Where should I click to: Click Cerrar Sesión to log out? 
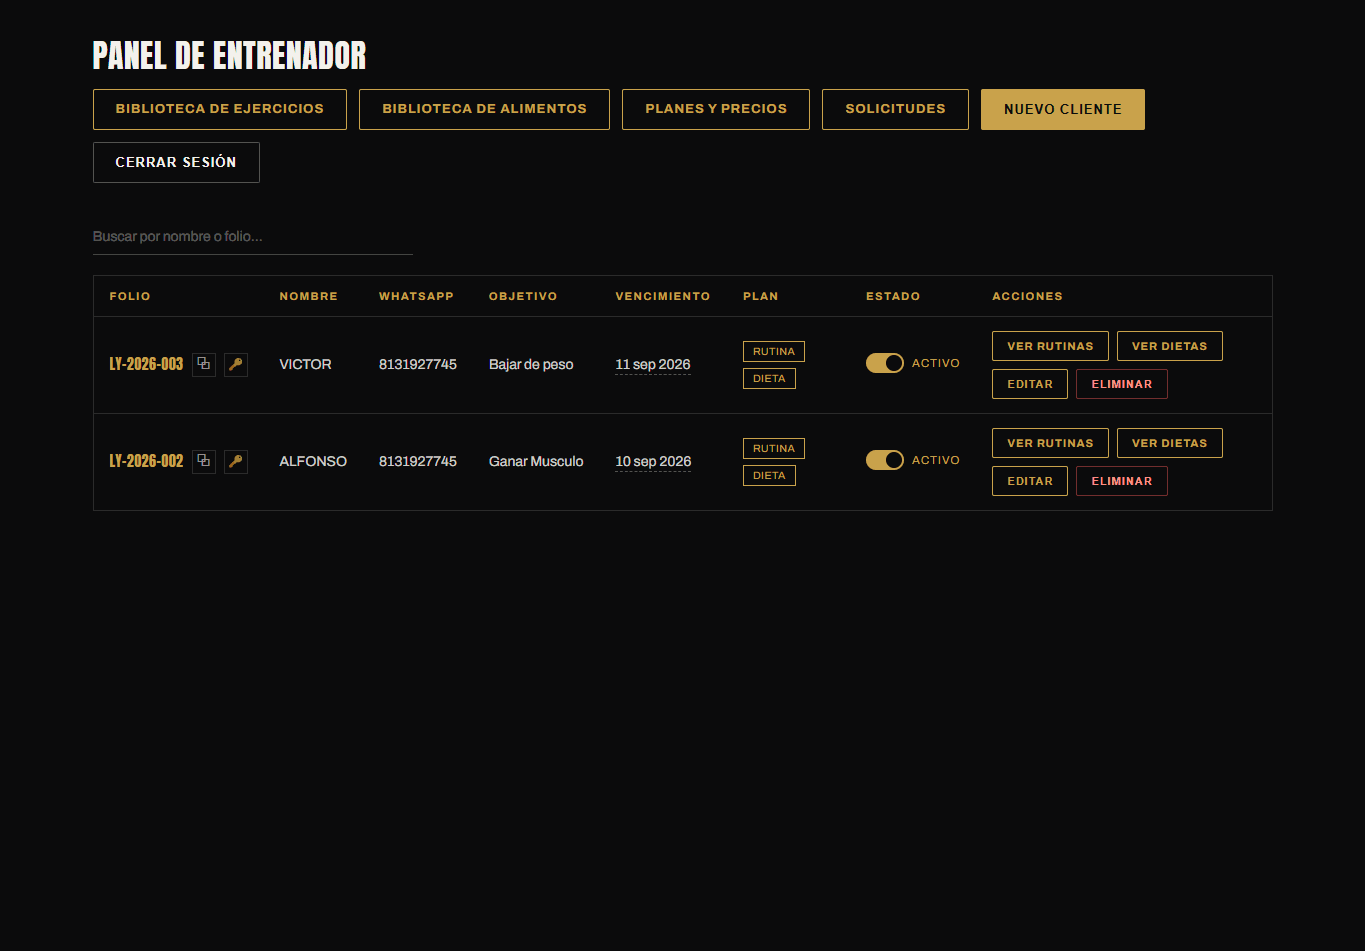(x=176, y=162)
